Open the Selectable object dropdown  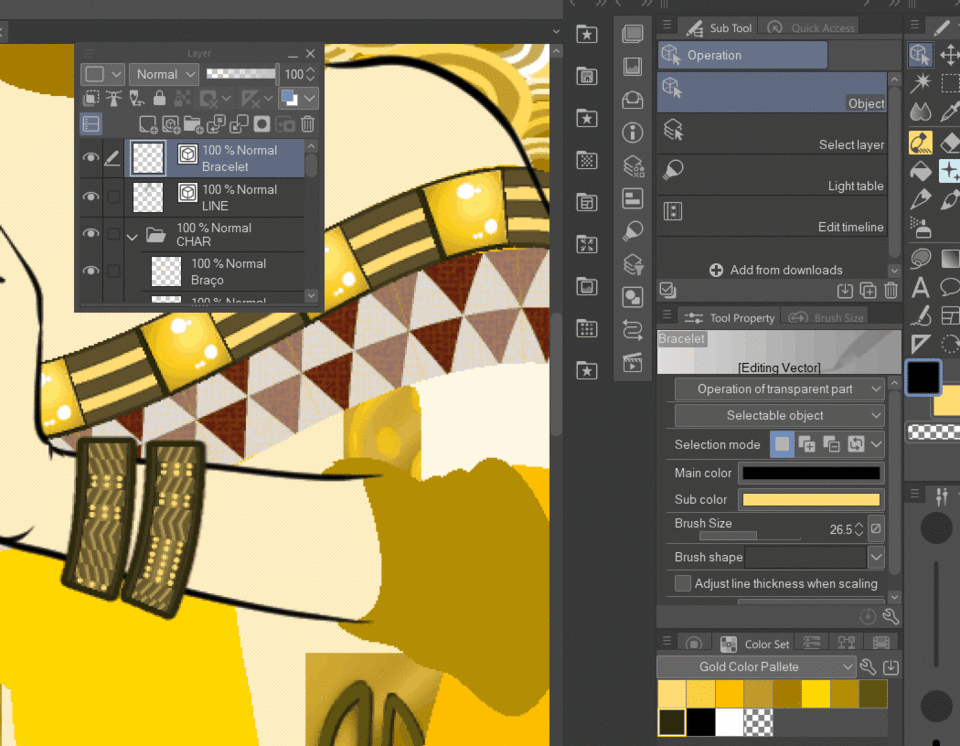coord(779,415)
